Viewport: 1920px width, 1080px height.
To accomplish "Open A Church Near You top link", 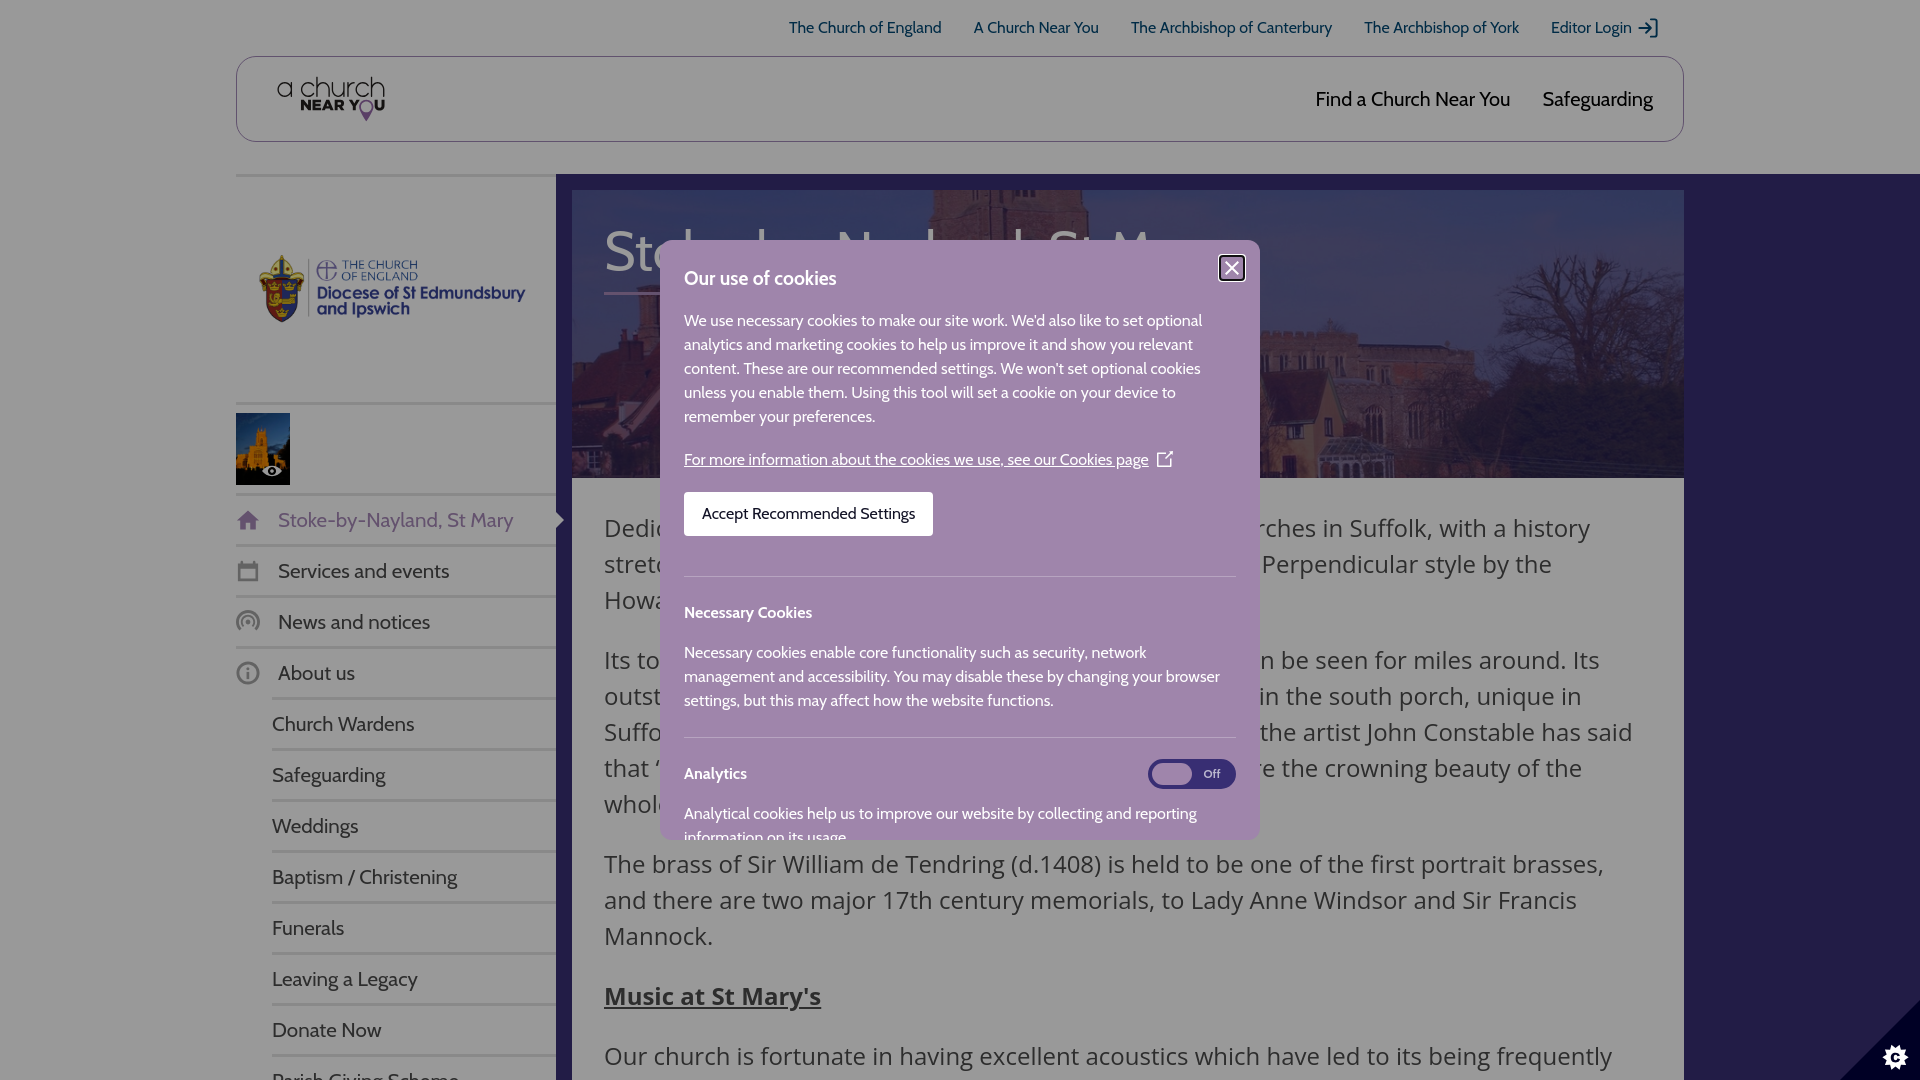I will coord(1036,28).
